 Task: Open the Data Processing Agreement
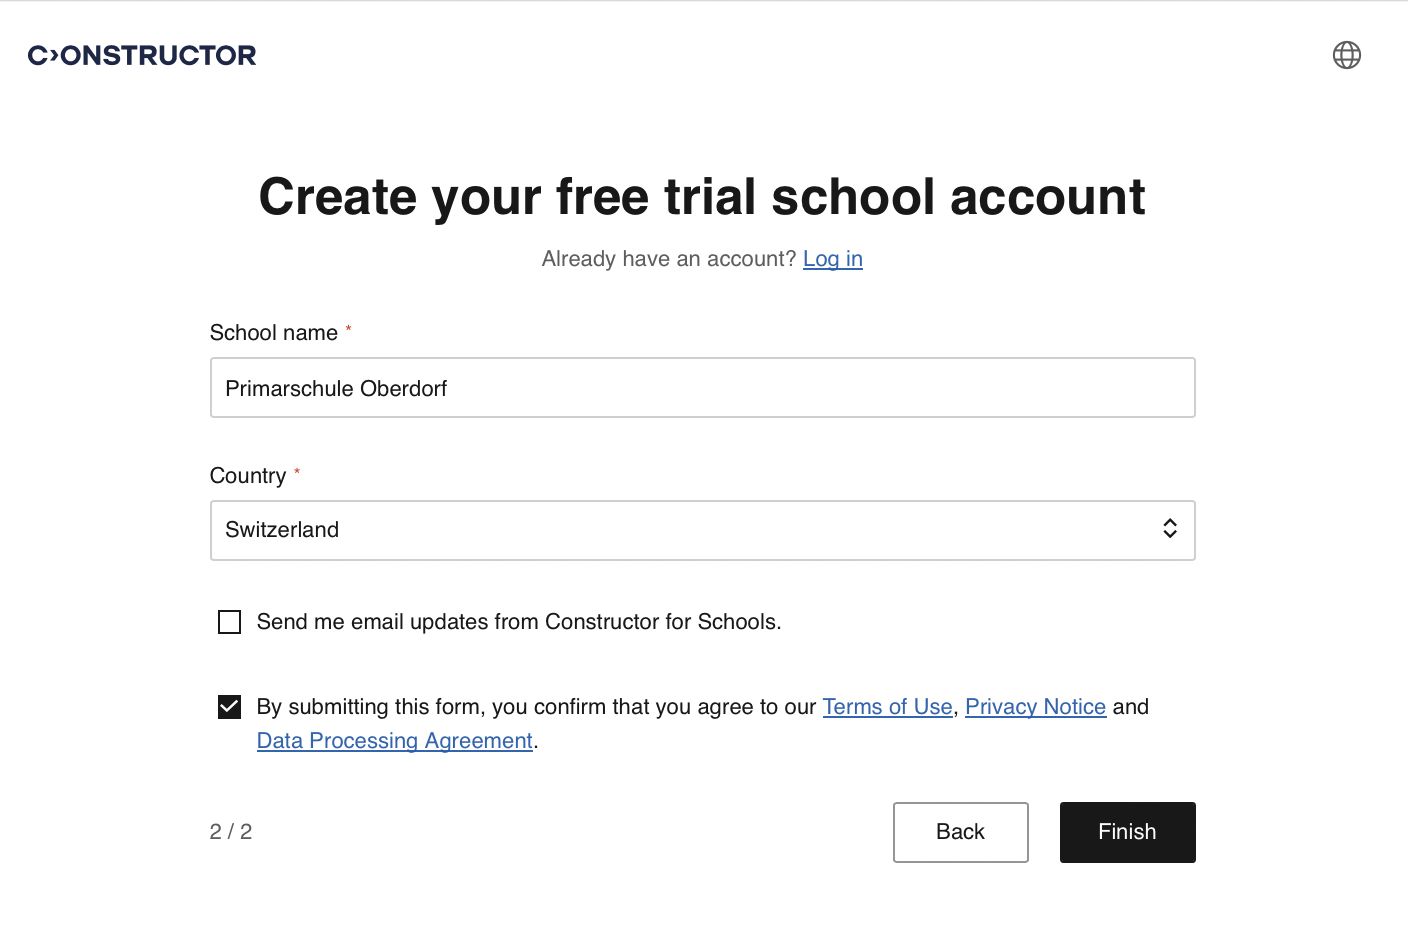pyautogui.click(x=394, y=740)
